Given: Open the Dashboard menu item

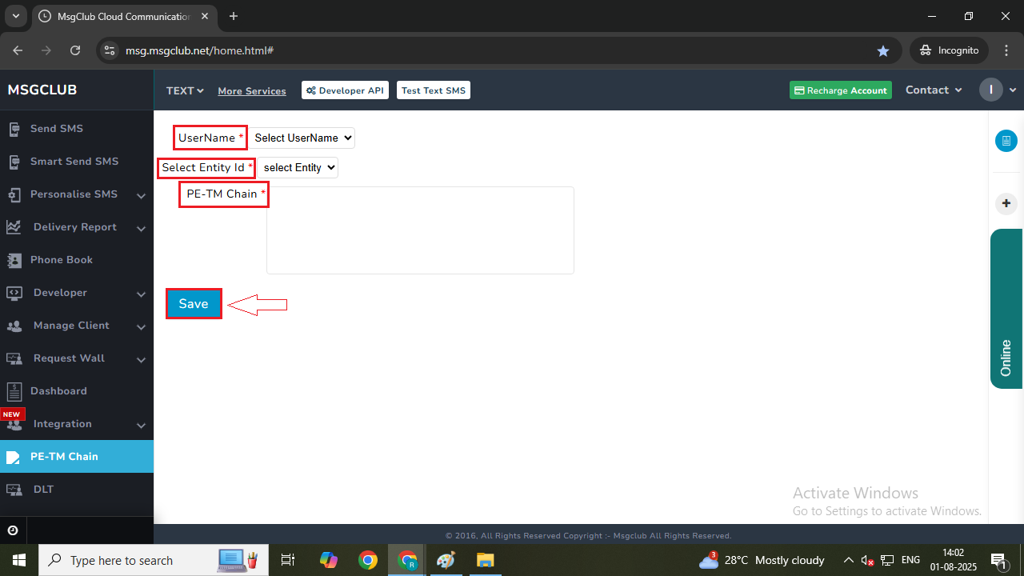Looking at the screenshot, I should click(76, 391).
